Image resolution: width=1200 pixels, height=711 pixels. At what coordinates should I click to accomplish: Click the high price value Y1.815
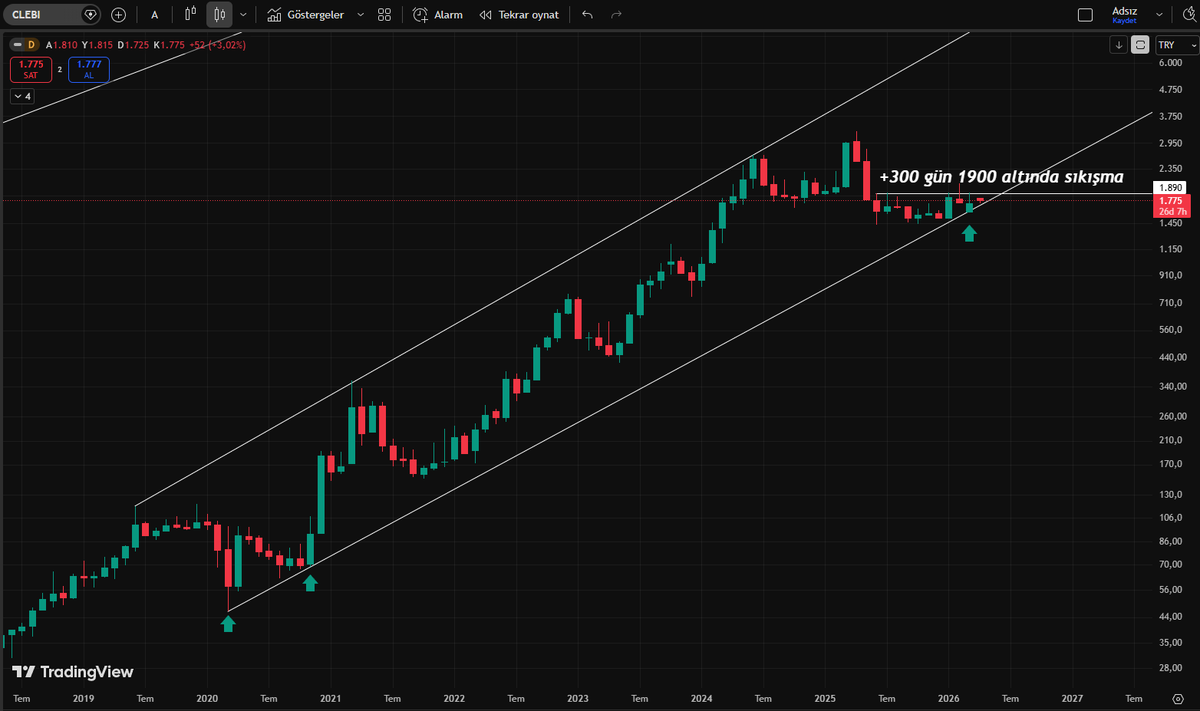click(99, 45)
